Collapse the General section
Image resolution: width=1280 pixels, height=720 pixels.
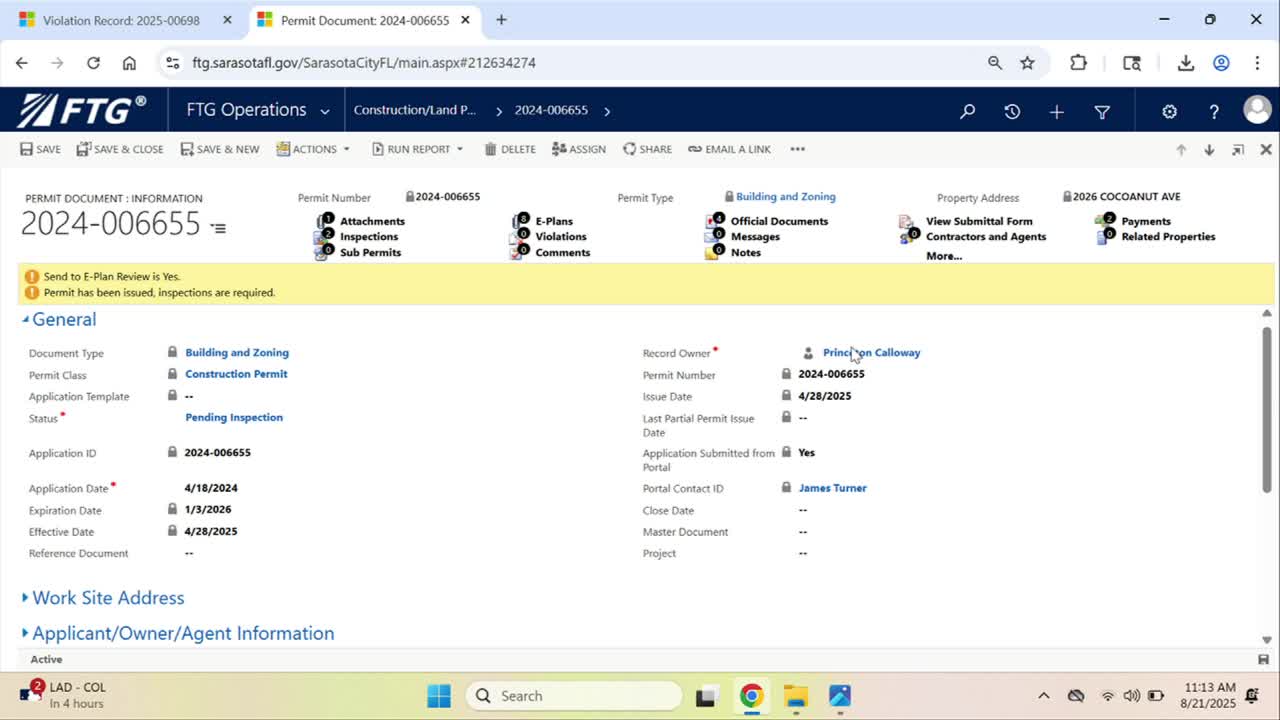click(x=64, y=320)
